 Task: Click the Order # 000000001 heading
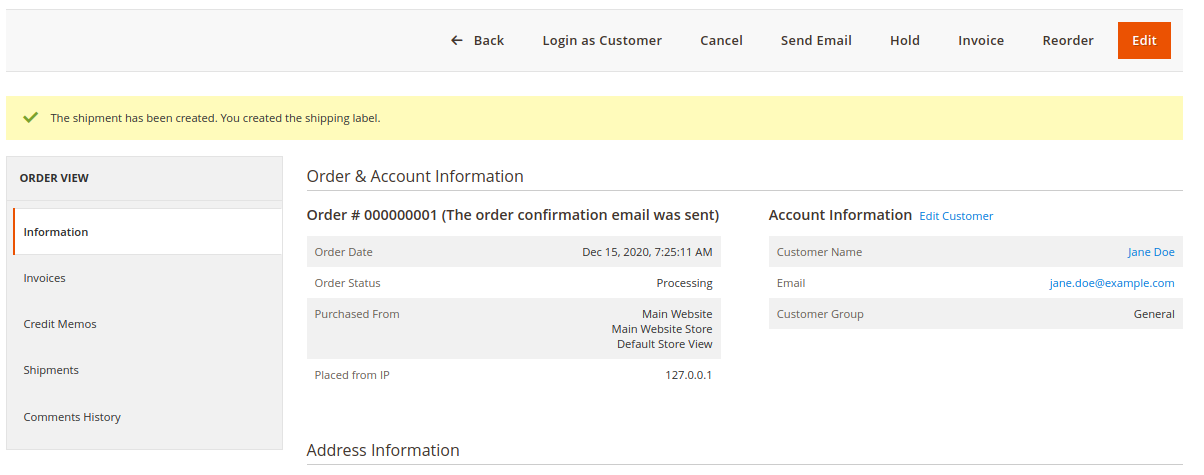click(x=513, y=215)
